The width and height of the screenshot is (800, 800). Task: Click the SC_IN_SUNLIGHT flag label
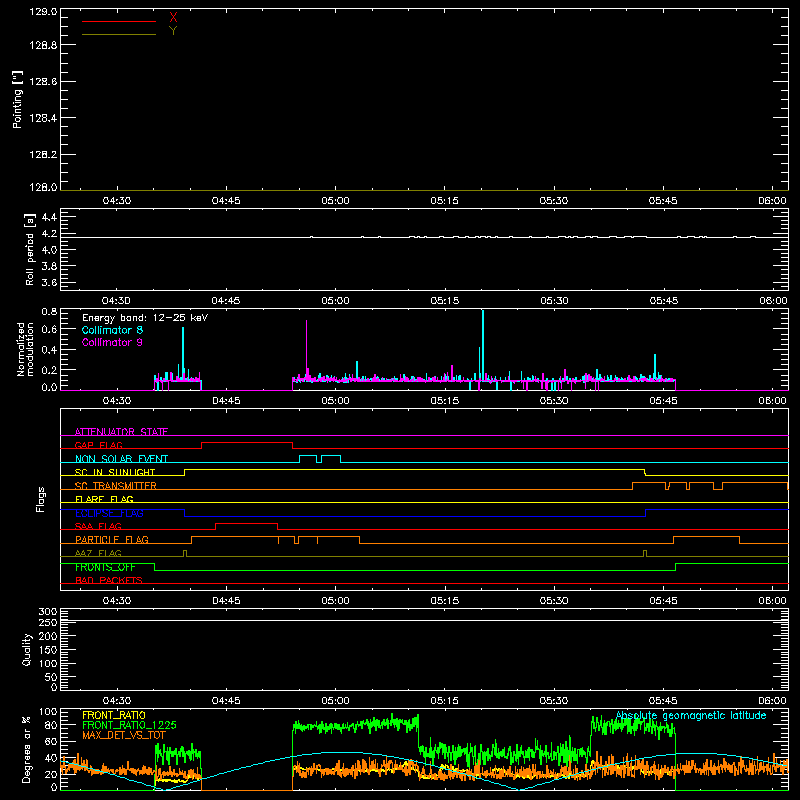pyautogui.click(x=115, y=472)
